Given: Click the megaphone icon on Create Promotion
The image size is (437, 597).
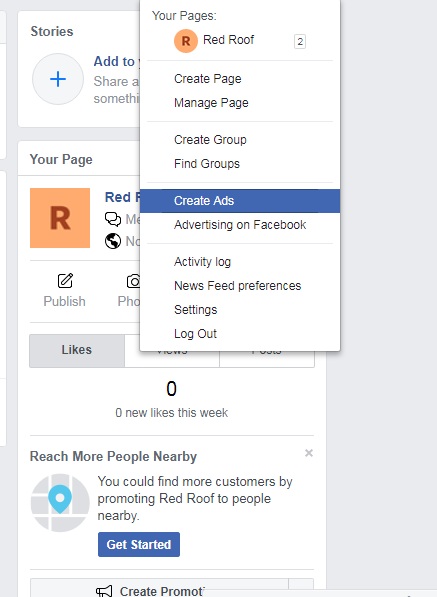Looking at the screenshot, I should pyautogui.click(x=104, y=591).
